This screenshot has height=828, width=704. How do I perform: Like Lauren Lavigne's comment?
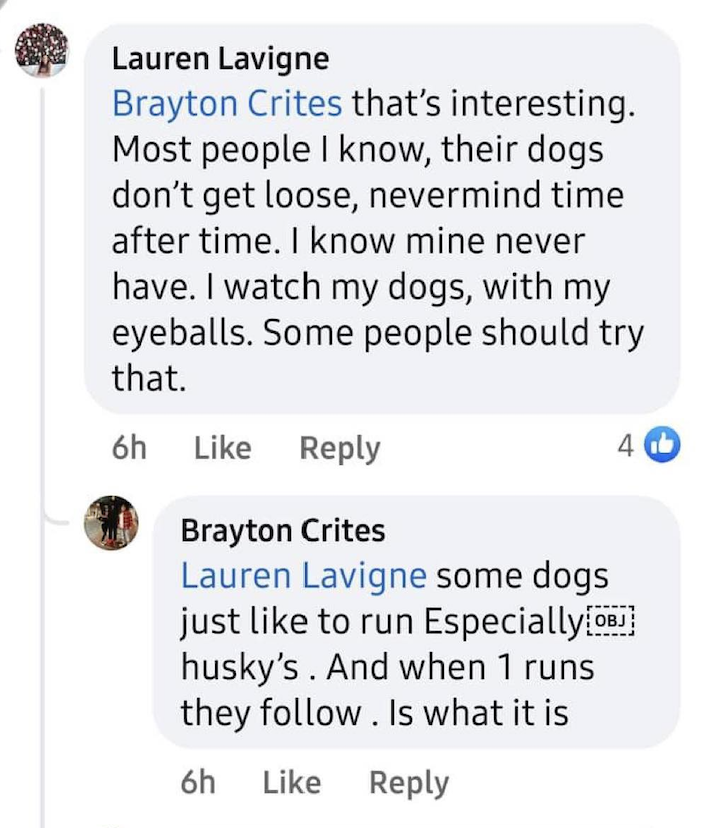222,448
